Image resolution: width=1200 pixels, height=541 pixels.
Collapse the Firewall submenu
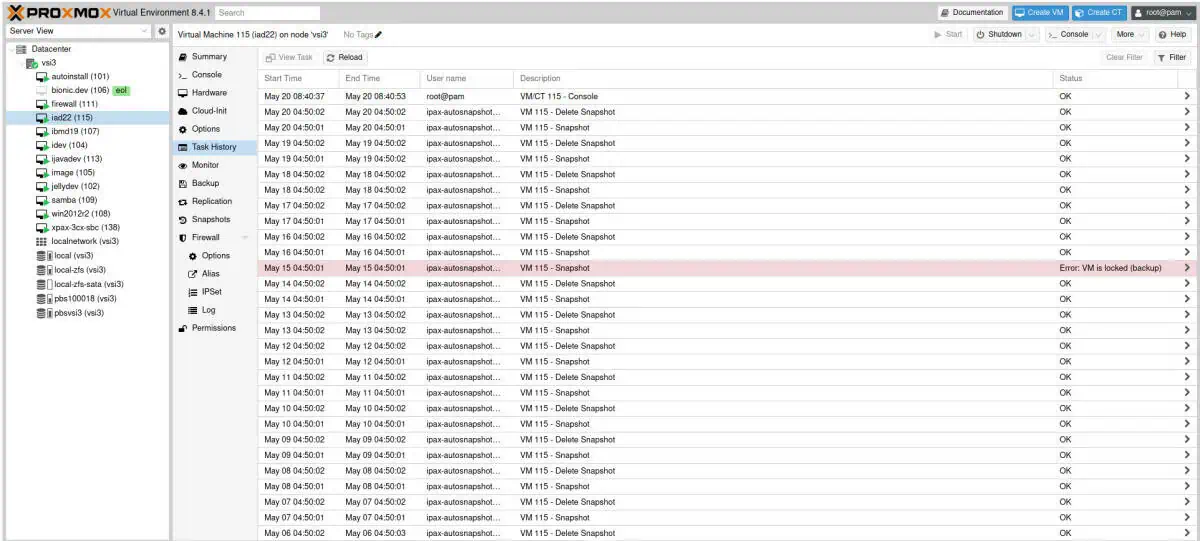pyautogui.click(x=245, y=238)
